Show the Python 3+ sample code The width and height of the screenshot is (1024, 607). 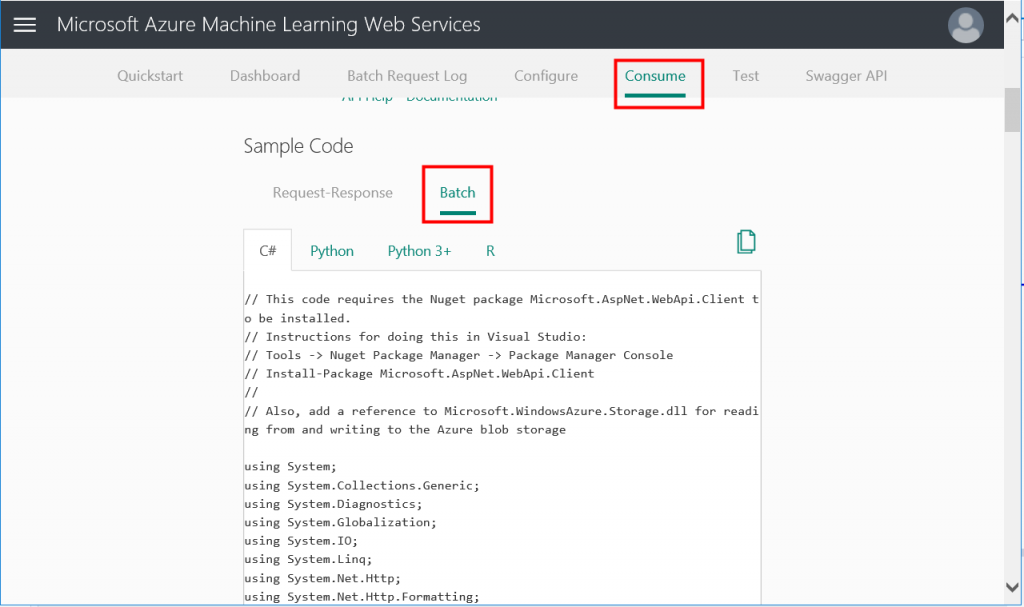[x=419, y=252]
